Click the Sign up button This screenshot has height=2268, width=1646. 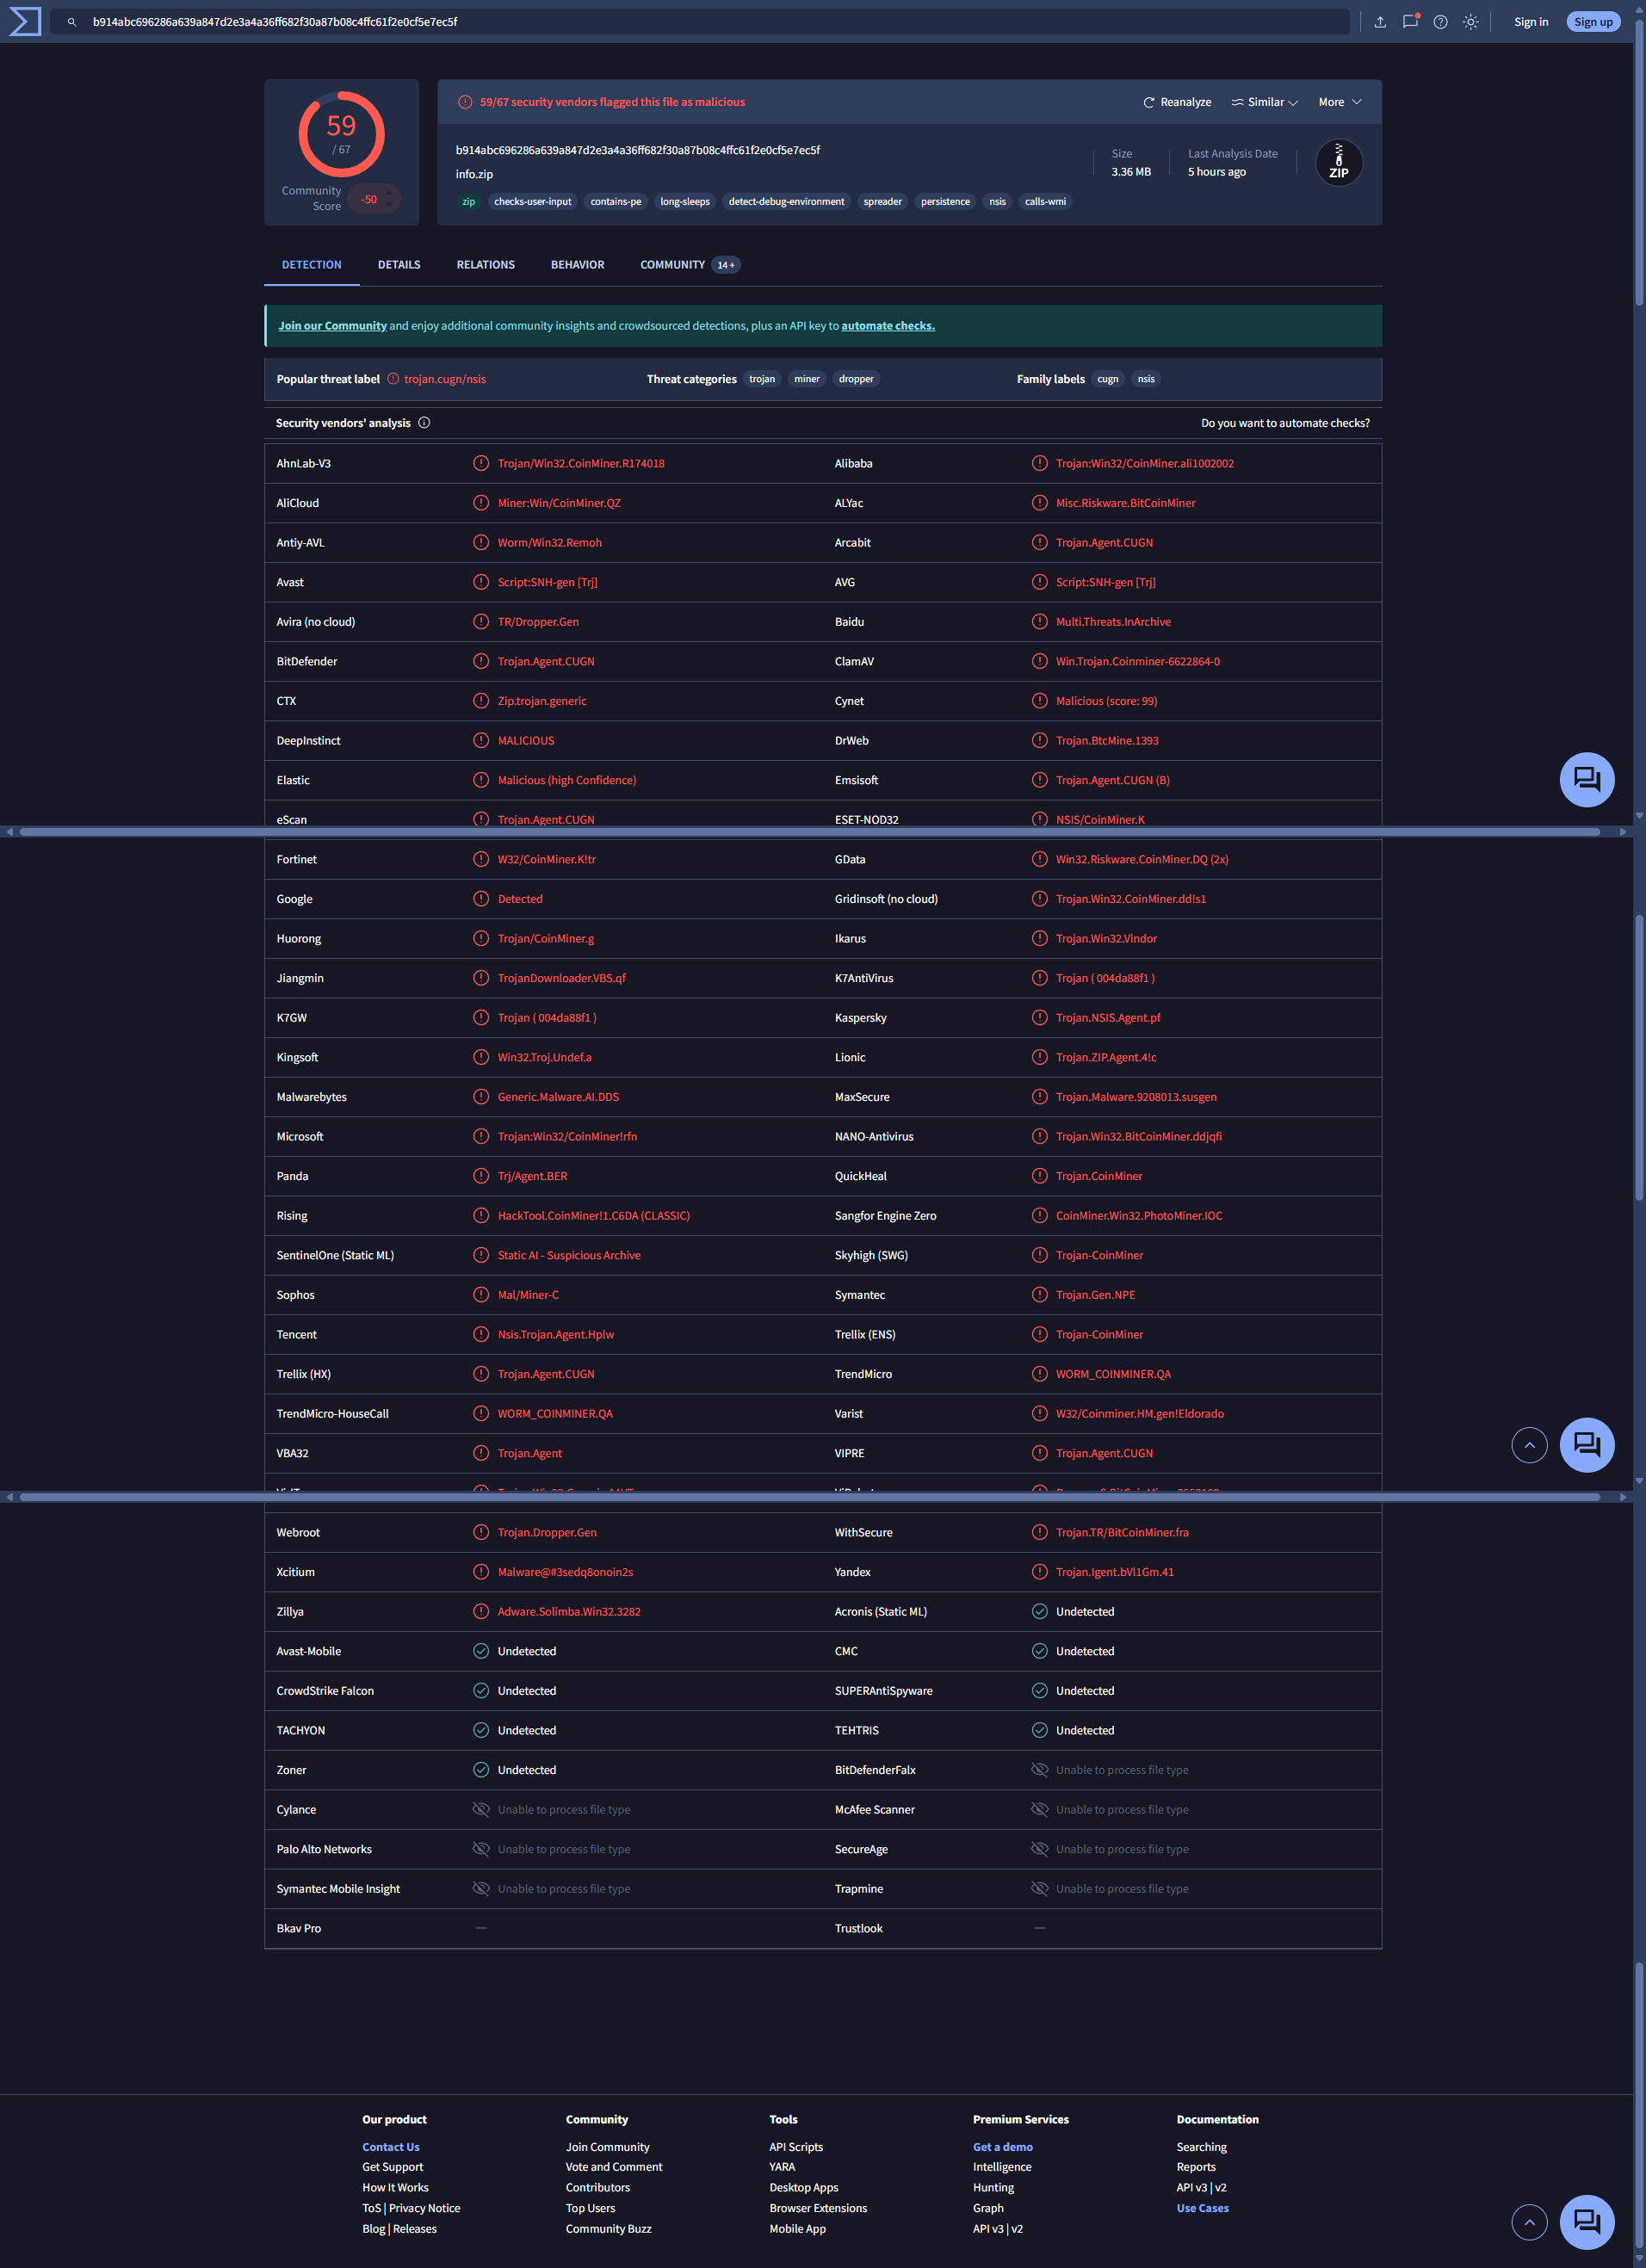tap(1593, 22)
